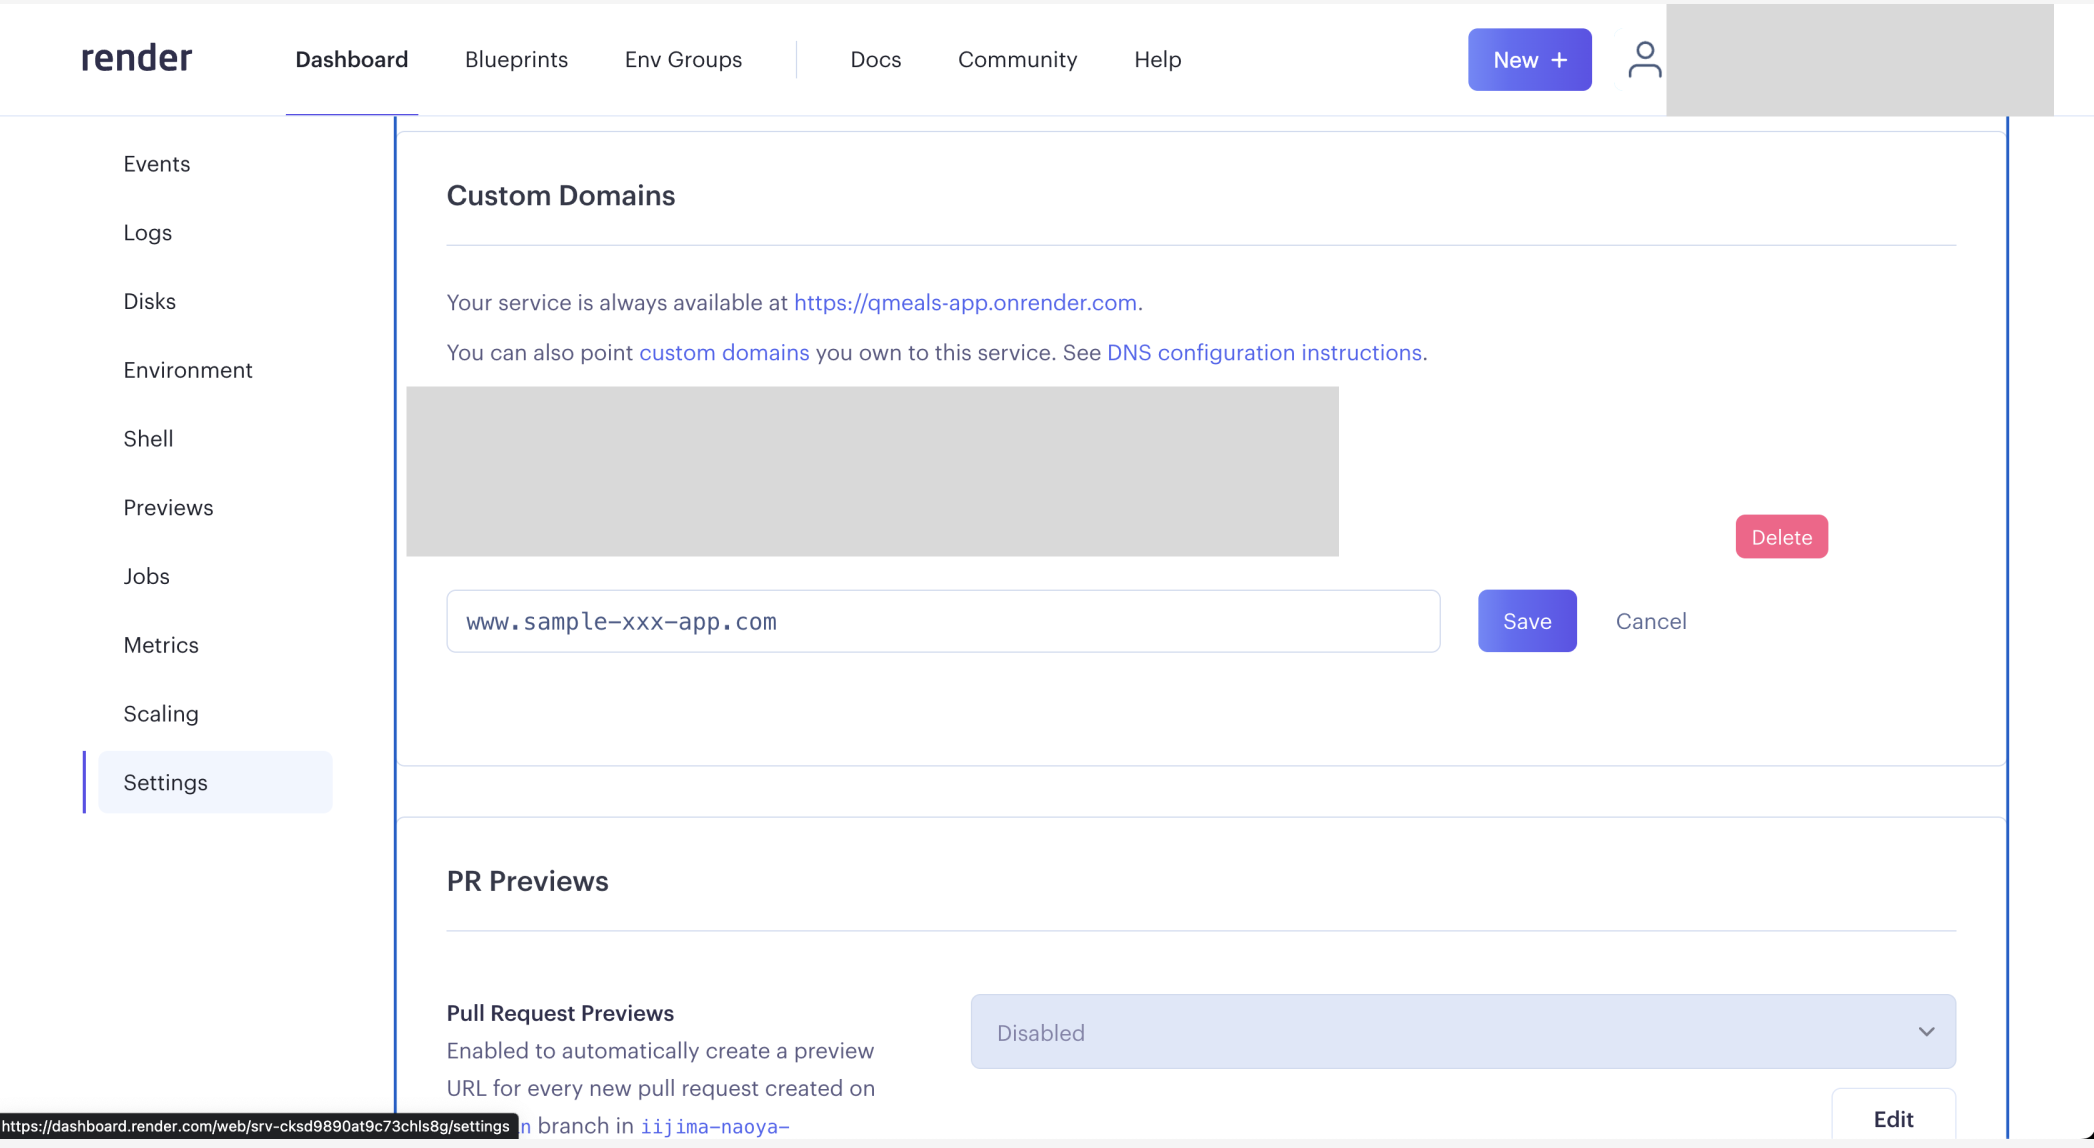Open the Shell sidebar item
2094x1148 pixels.
(148, 439)
